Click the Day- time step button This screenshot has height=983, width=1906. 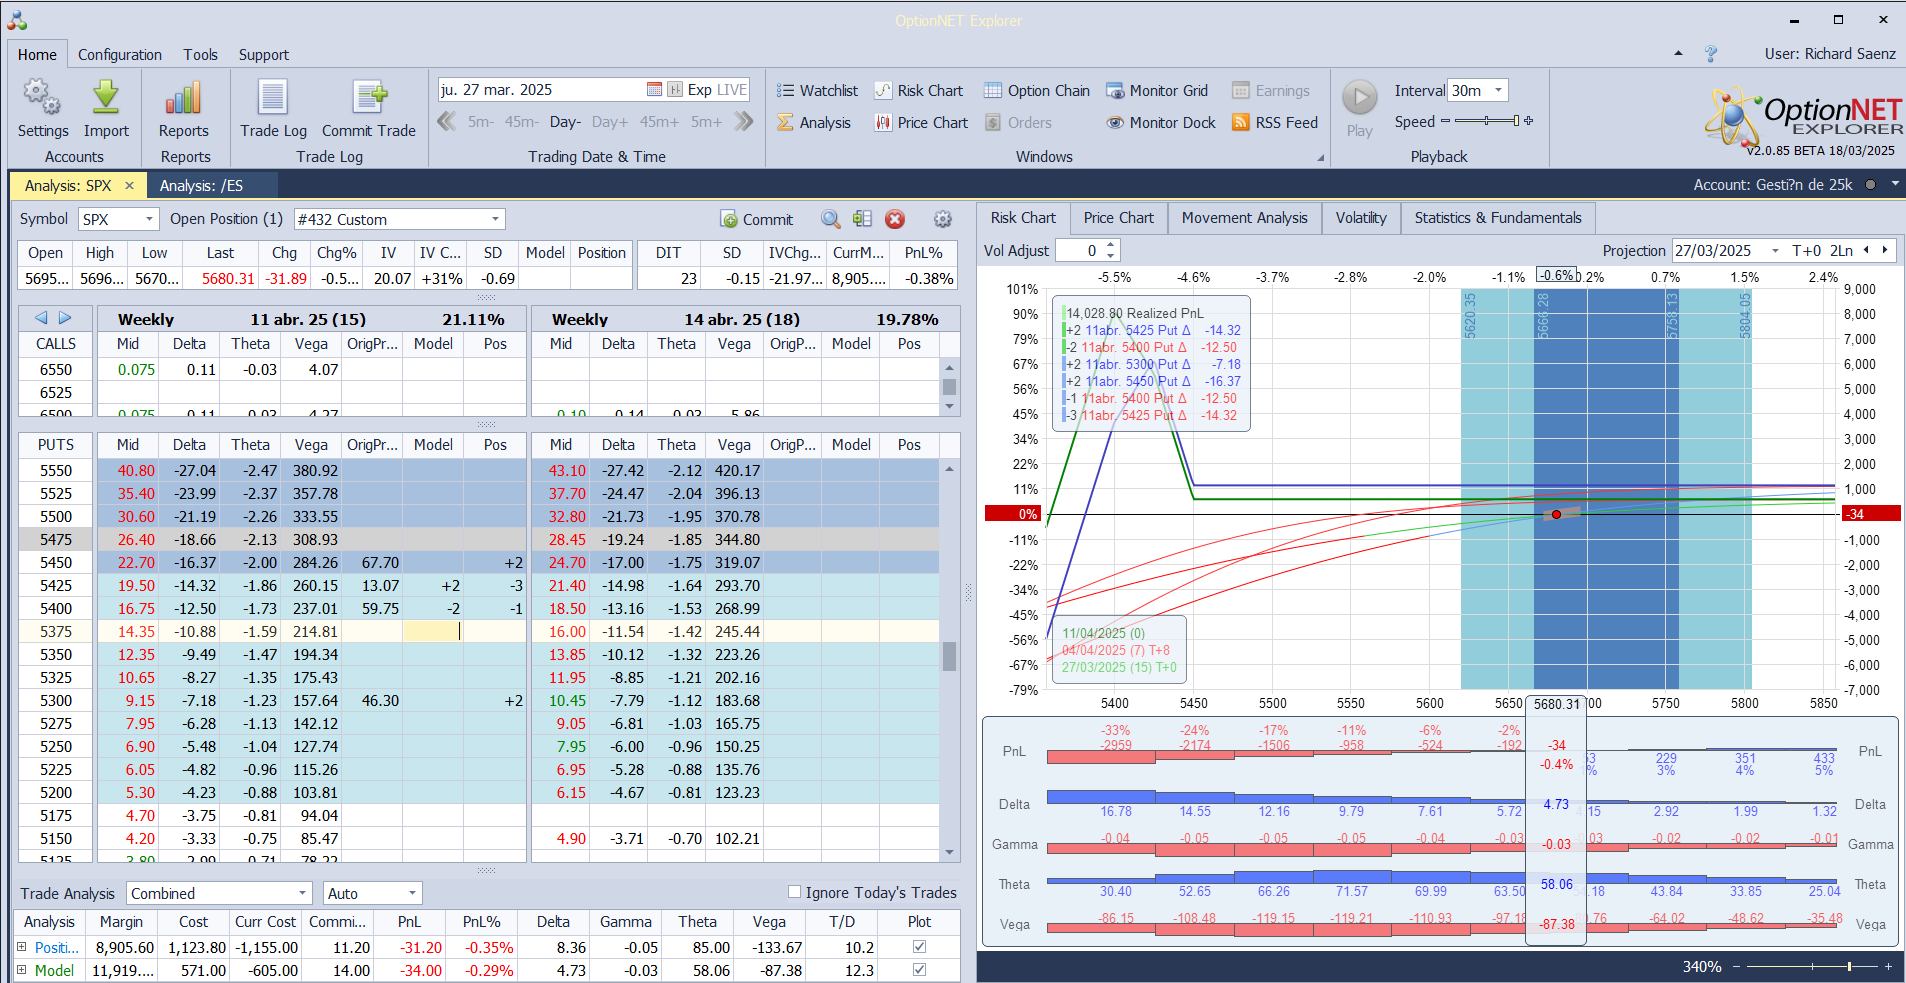tap(565, 122)
